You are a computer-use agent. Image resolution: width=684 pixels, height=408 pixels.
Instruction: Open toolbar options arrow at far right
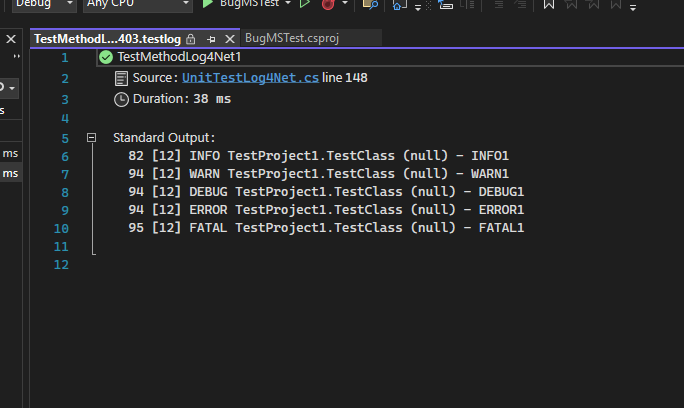[x=633, y=7]
